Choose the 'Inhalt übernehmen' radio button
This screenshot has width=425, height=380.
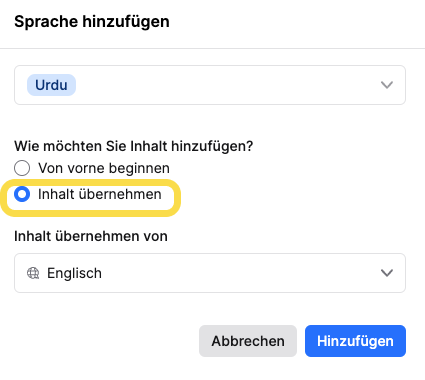pos(22,194)
